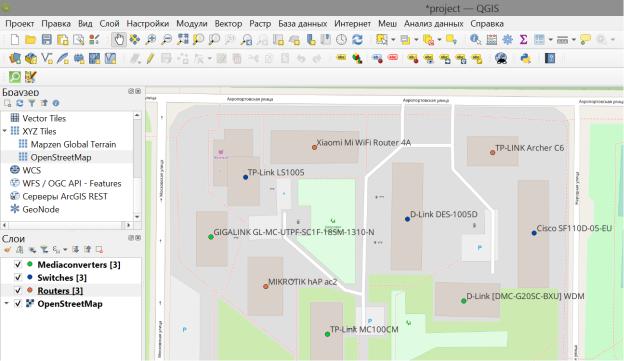This screenshot has width=624, height=361.
Task: Click the Xiaomi Mi WiFi Router 4A map point
Action: (314, 147)
